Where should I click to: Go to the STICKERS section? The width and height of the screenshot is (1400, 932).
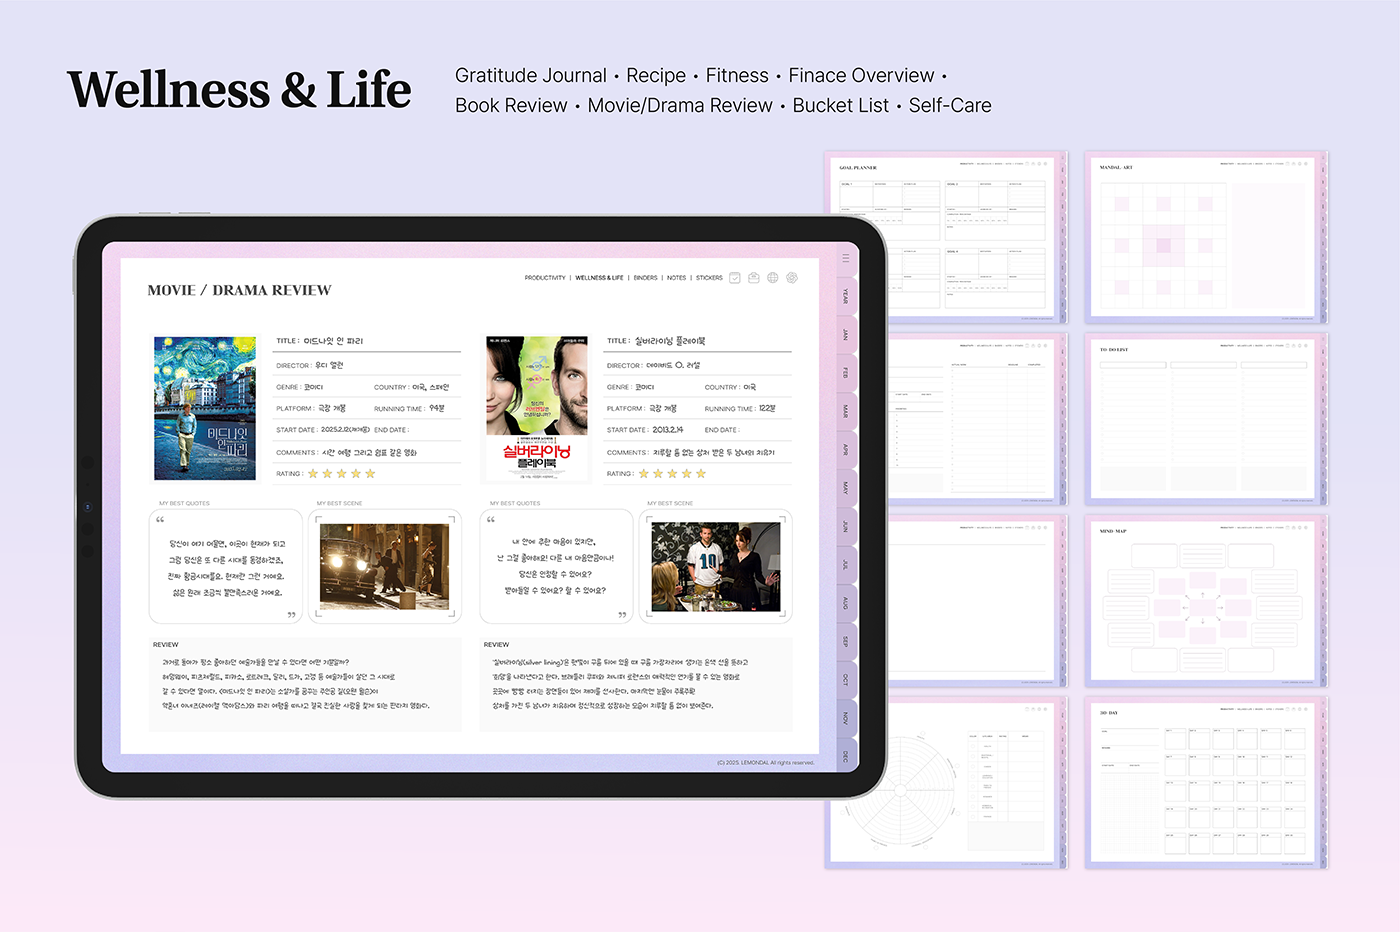click(709, 278)
